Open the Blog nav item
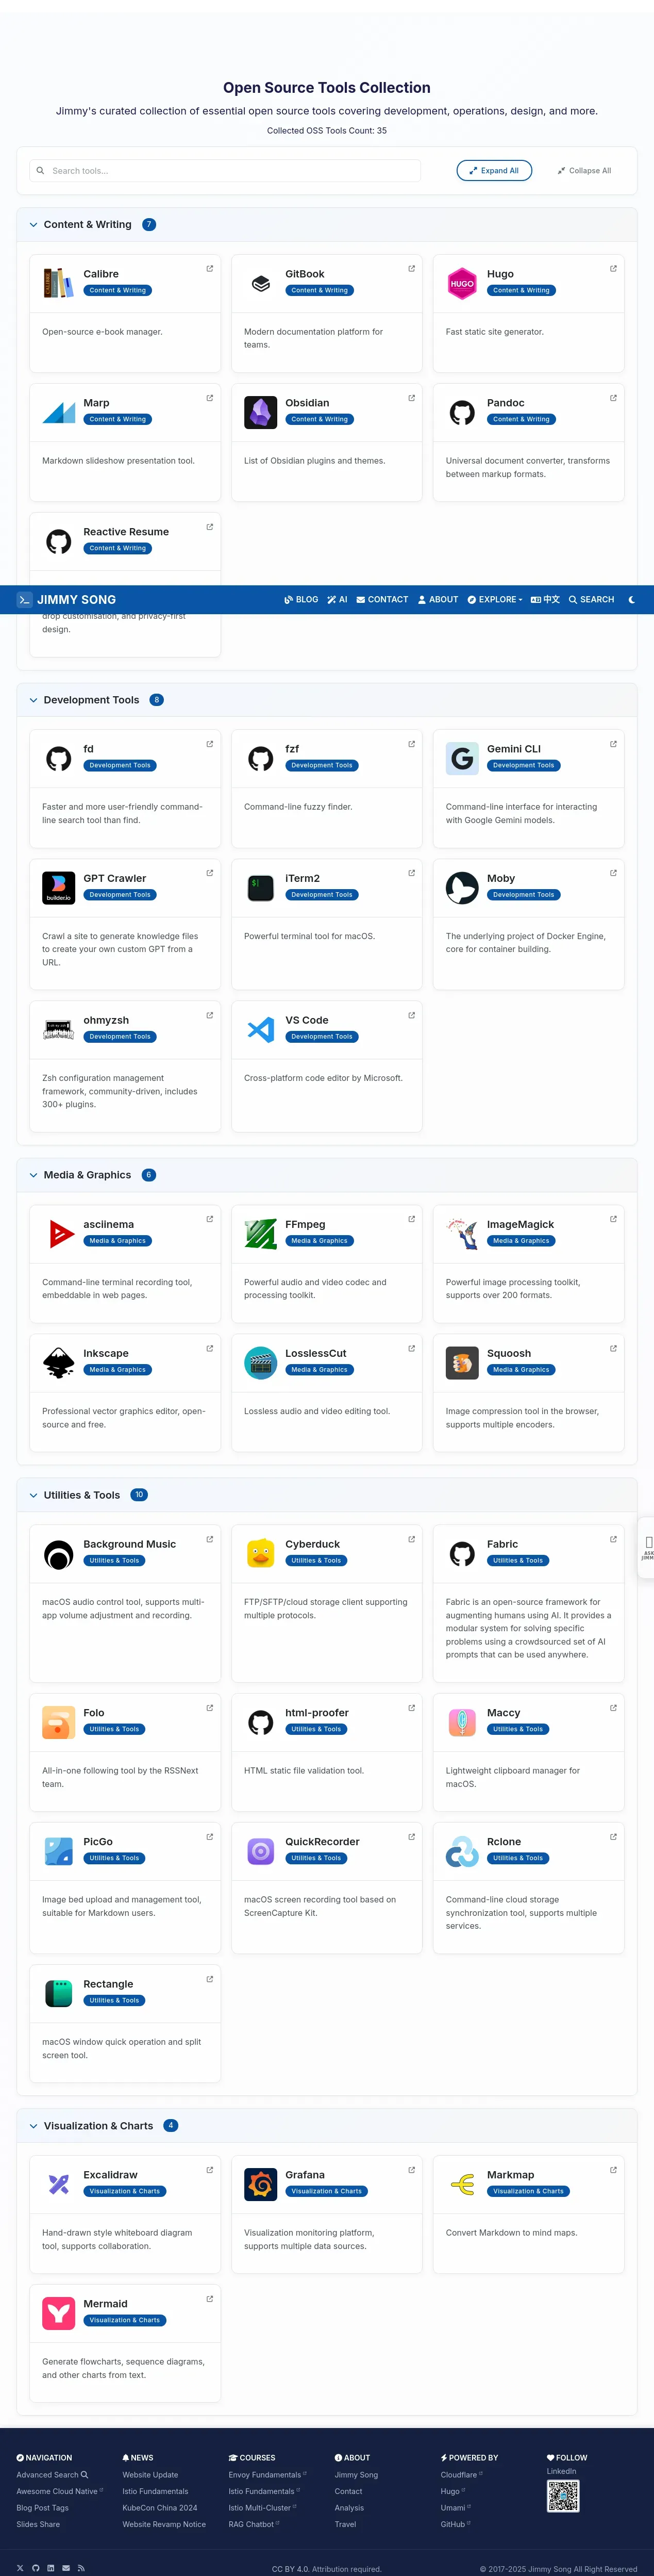This screenshot has height=2576, width=654. click(x=301, y=600)
